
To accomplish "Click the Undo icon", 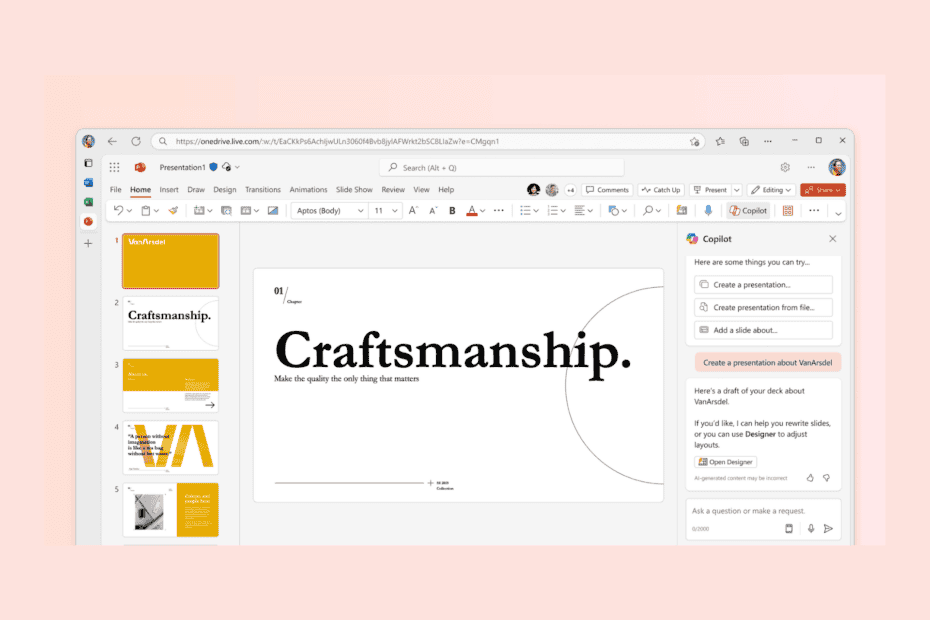I will coord(117,210).
